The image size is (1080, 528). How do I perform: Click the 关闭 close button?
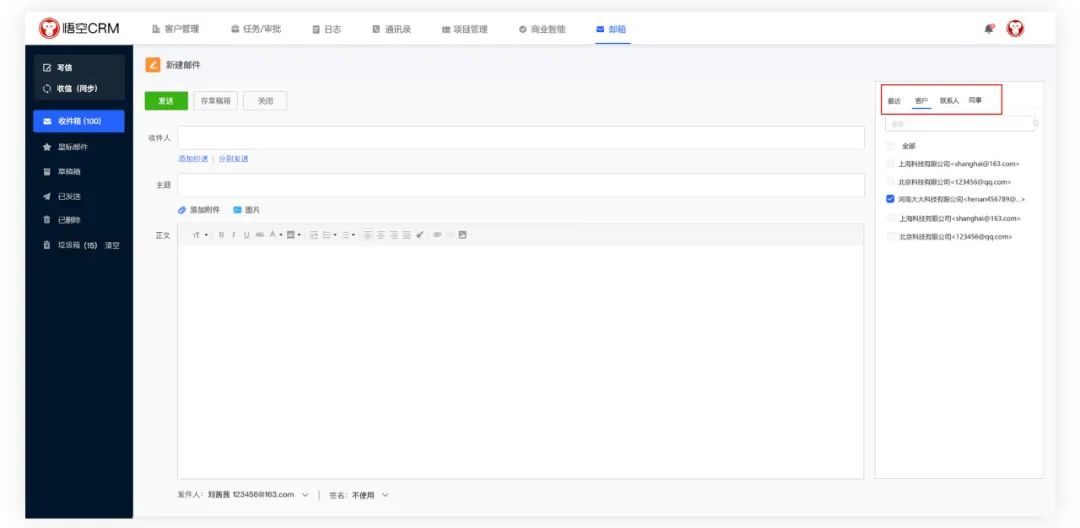265,101
